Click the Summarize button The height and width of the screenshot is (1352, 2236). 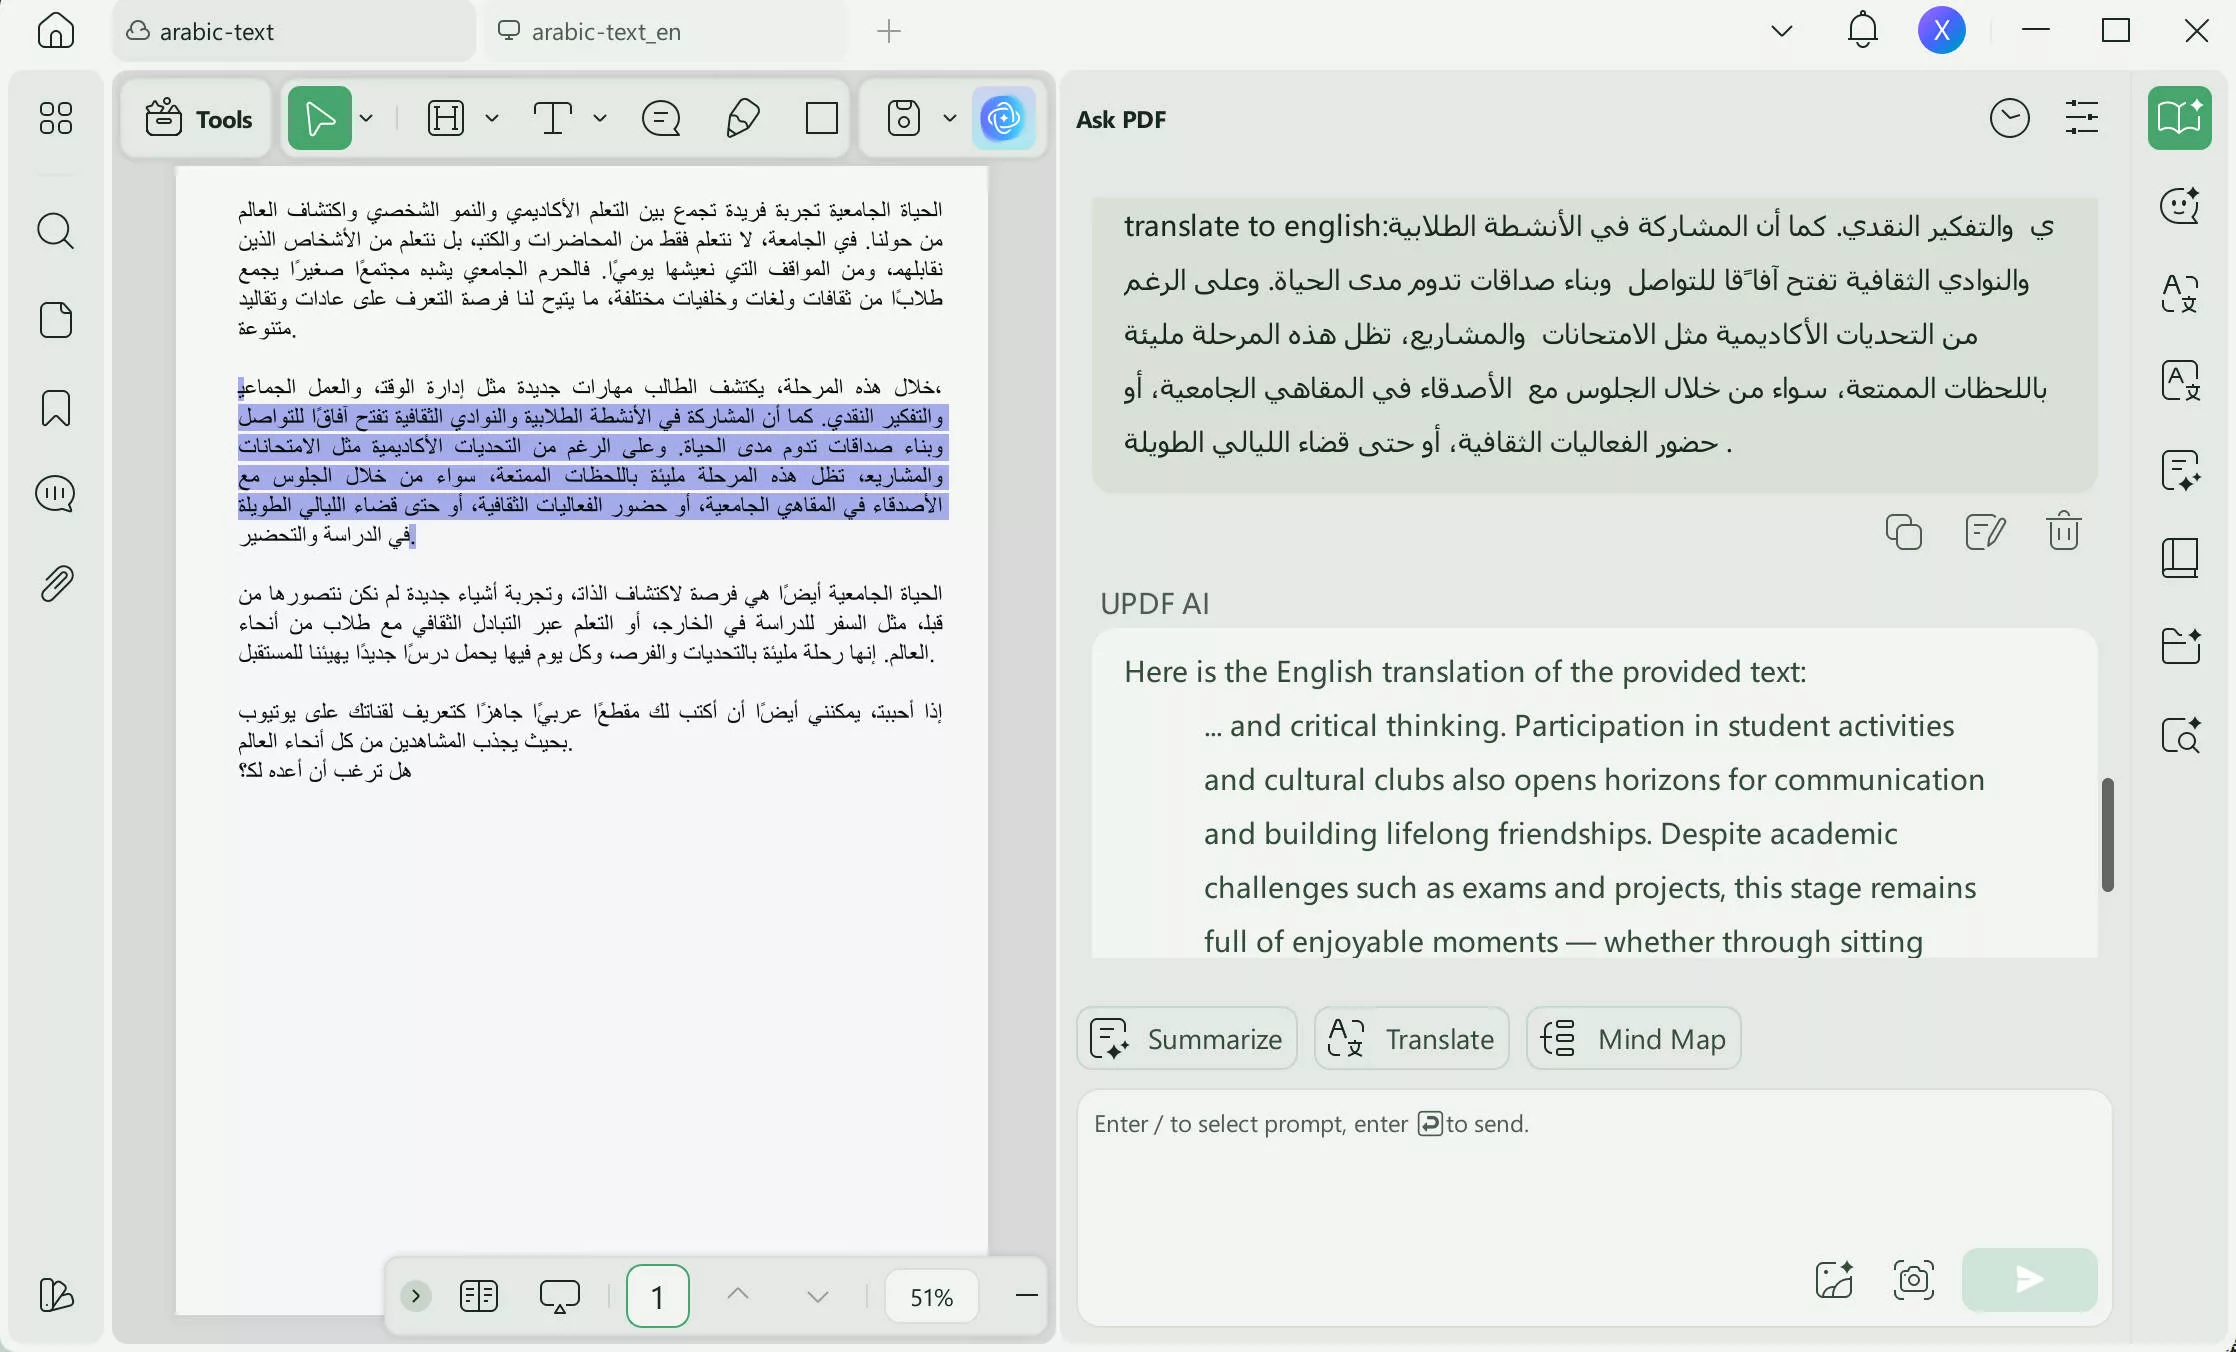tap(1186, 1038)
